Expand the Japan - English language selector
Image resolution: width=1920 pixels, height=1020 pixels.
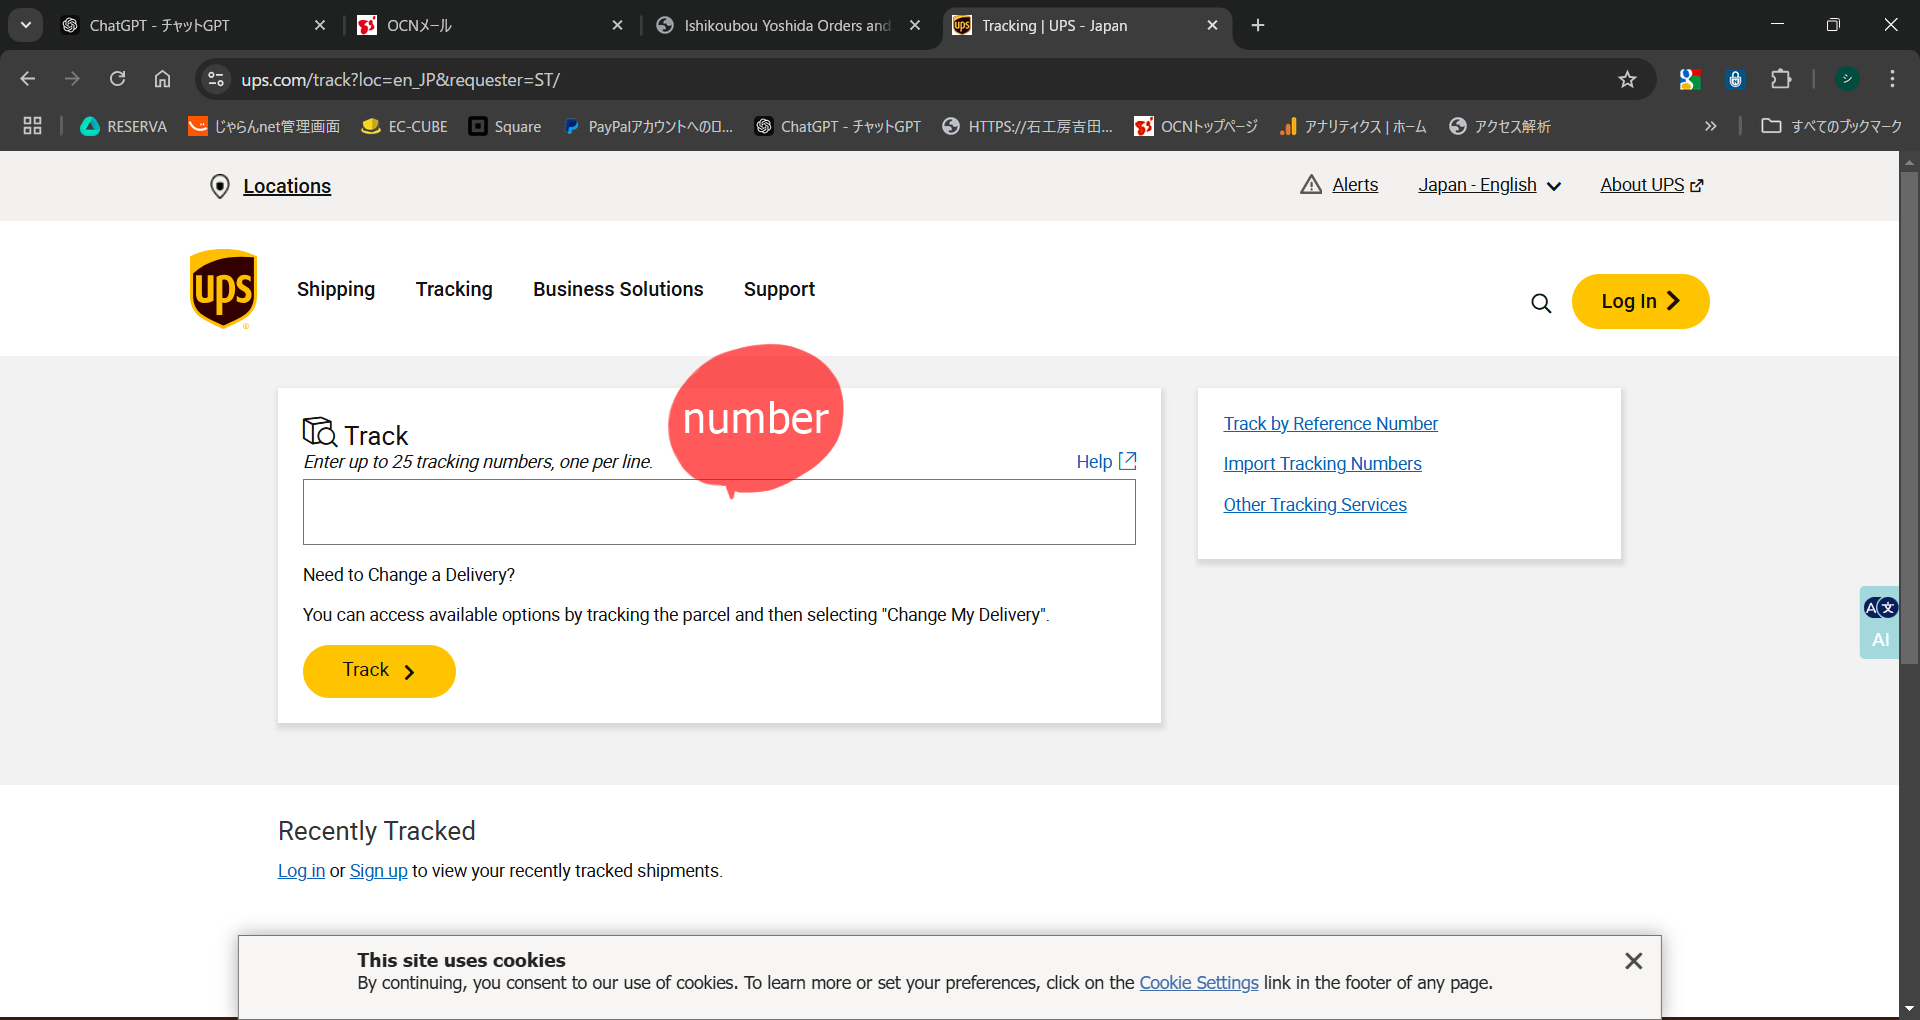[1489, 185]
